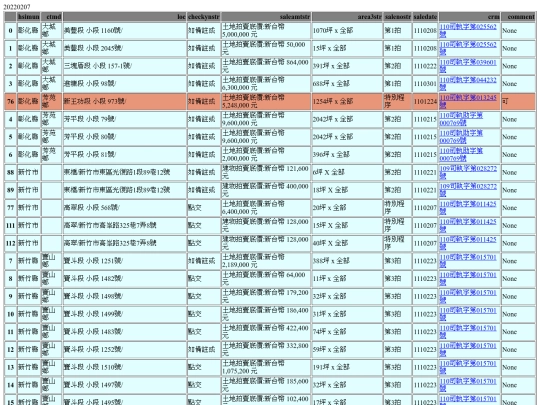Open the crm link in row 4
Viewport: 540px width, 405px height.
tap(461, 119)
